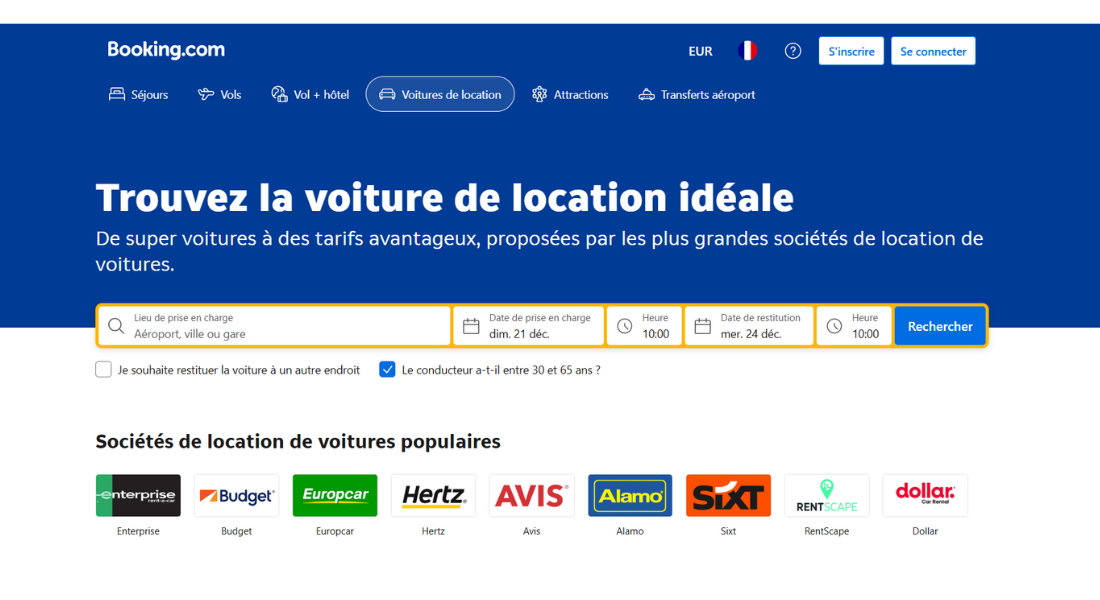Click the Lieu de prise en charge input
The width and height of the screenshot is (1100, 600).
[x=274, y=326]
